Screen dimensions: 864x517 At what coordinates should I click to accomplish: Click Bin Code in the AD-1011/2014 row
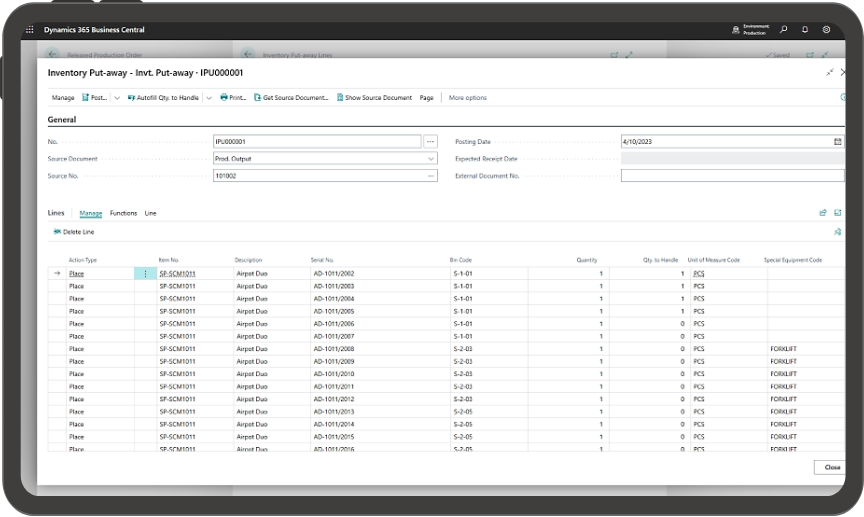point(463,424)
